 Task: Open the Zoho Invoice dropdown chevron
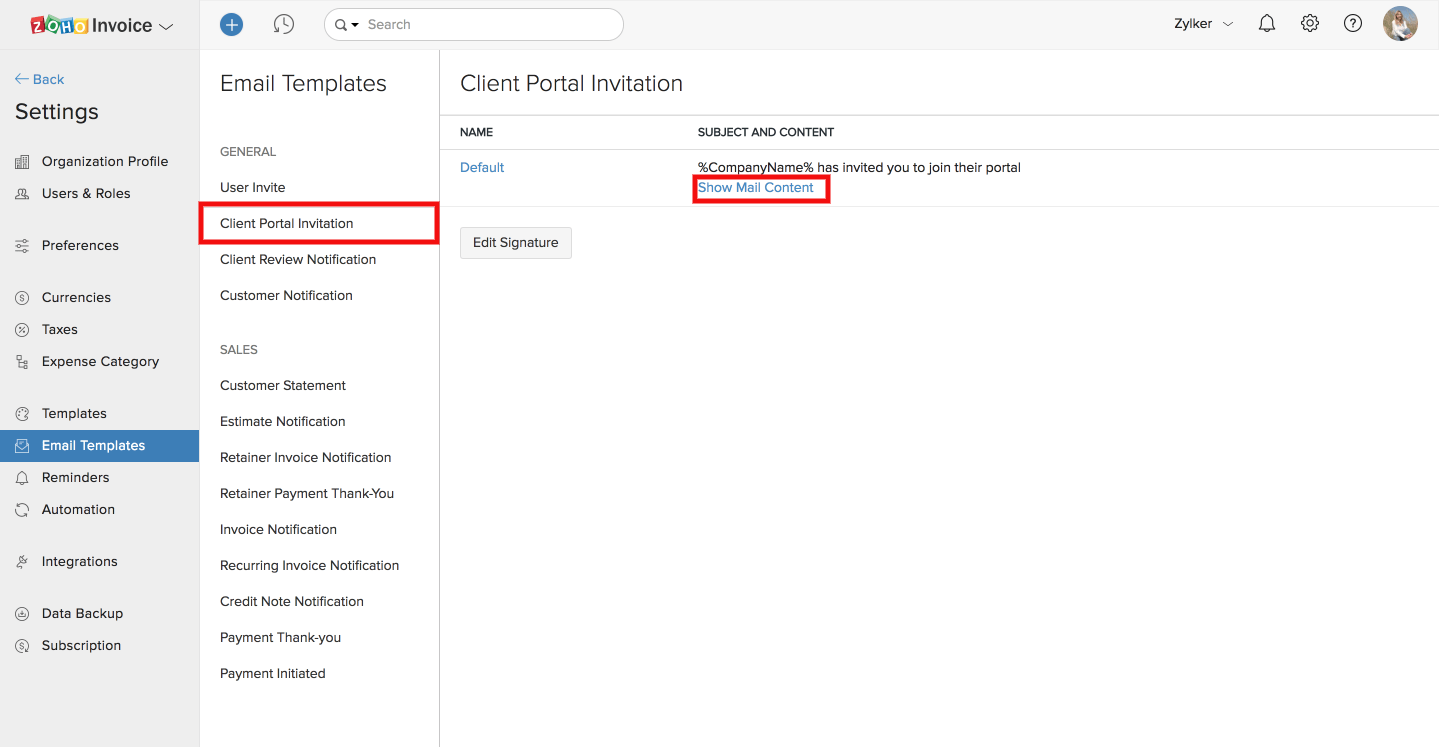tap(166, 24)
